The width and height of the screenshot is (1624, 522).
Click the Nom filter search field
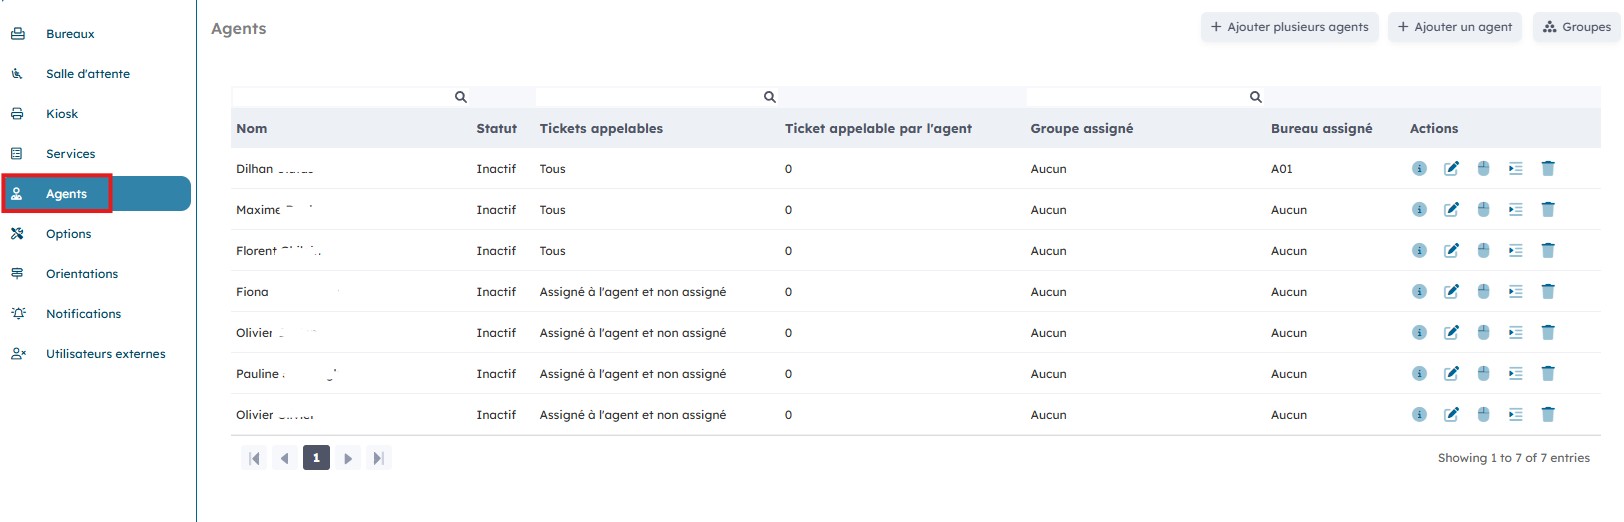tap(342, 97)
